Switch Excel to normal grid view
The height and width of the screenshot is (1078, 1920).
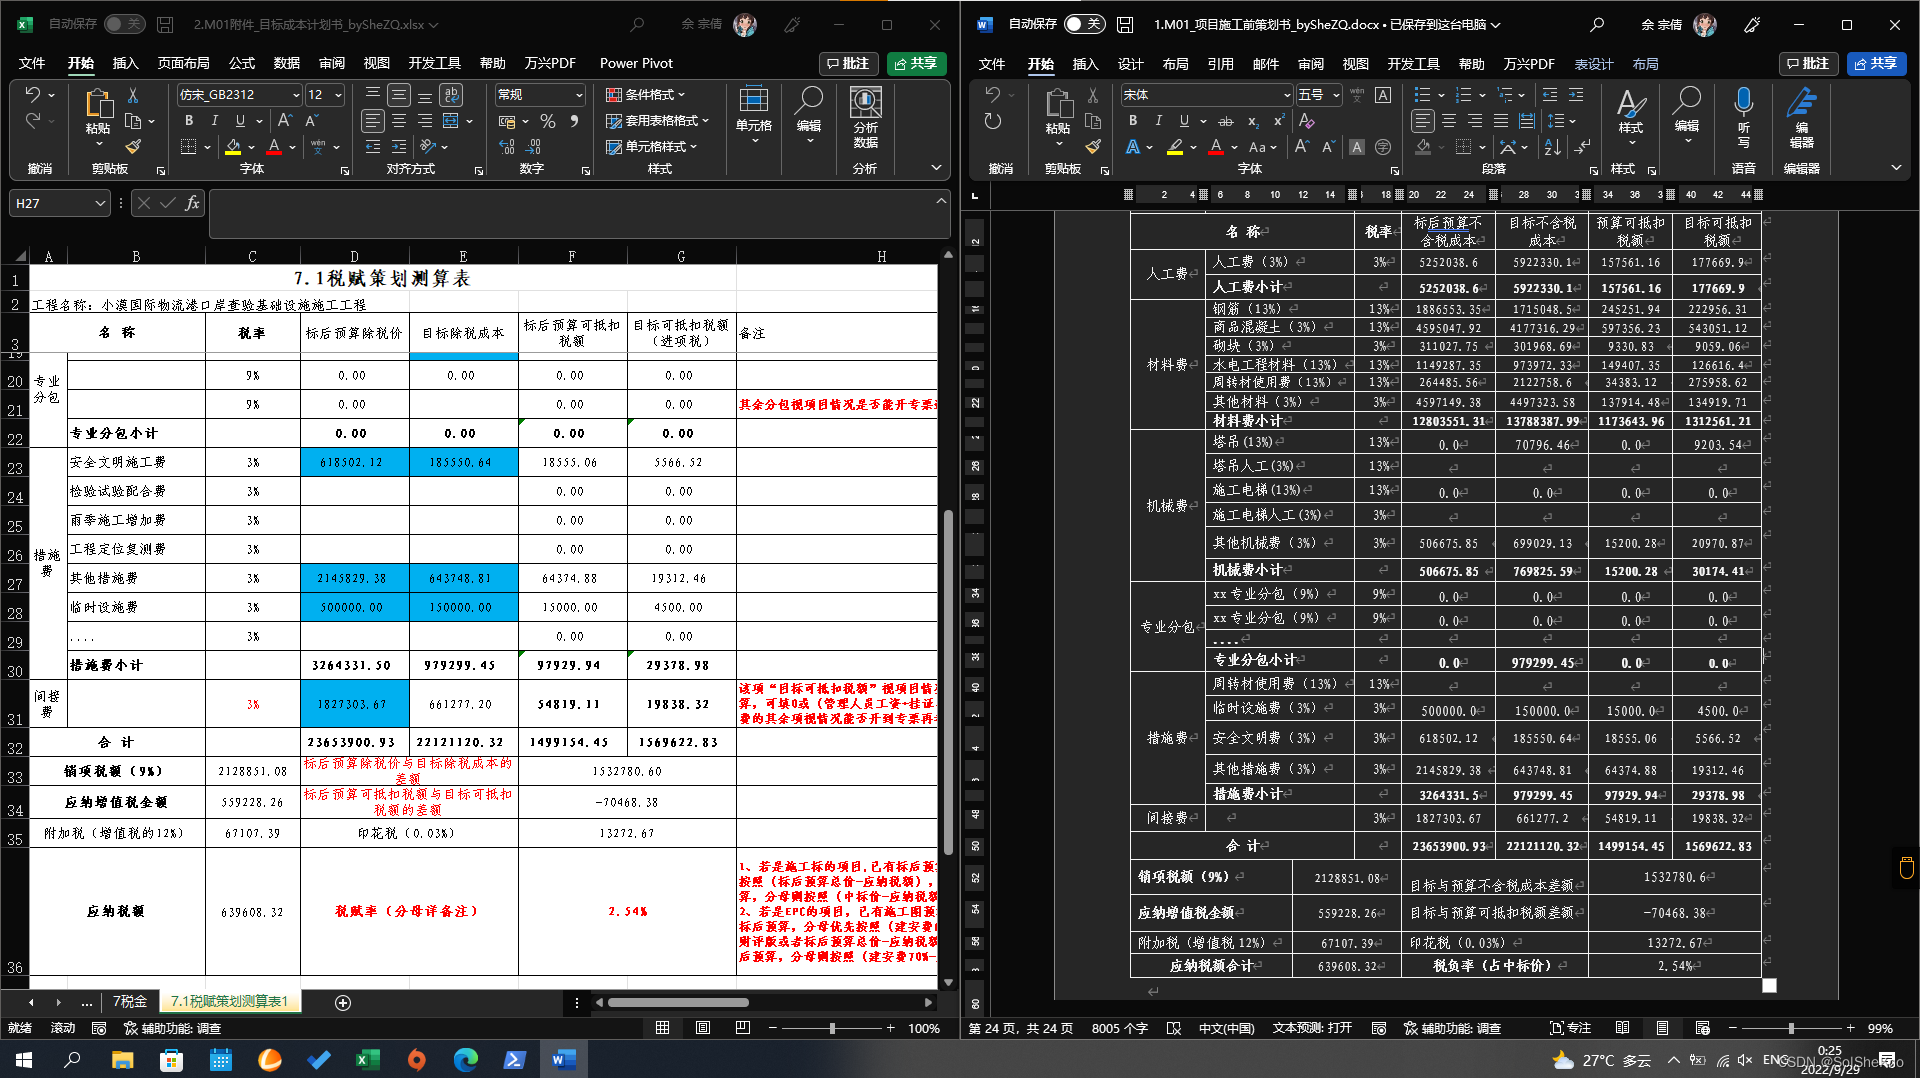(662, 1028)
